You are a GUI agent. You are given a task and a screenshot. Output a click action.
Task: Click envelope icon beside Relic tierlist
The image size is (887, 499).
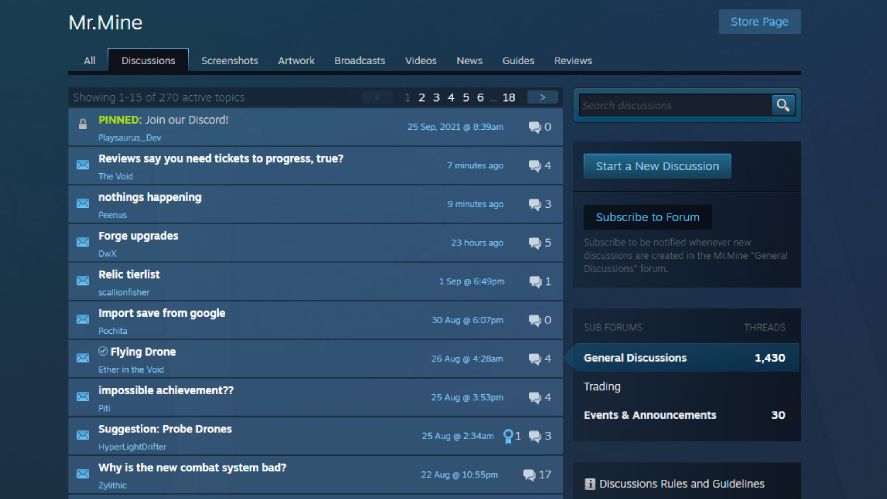[83, 281]
